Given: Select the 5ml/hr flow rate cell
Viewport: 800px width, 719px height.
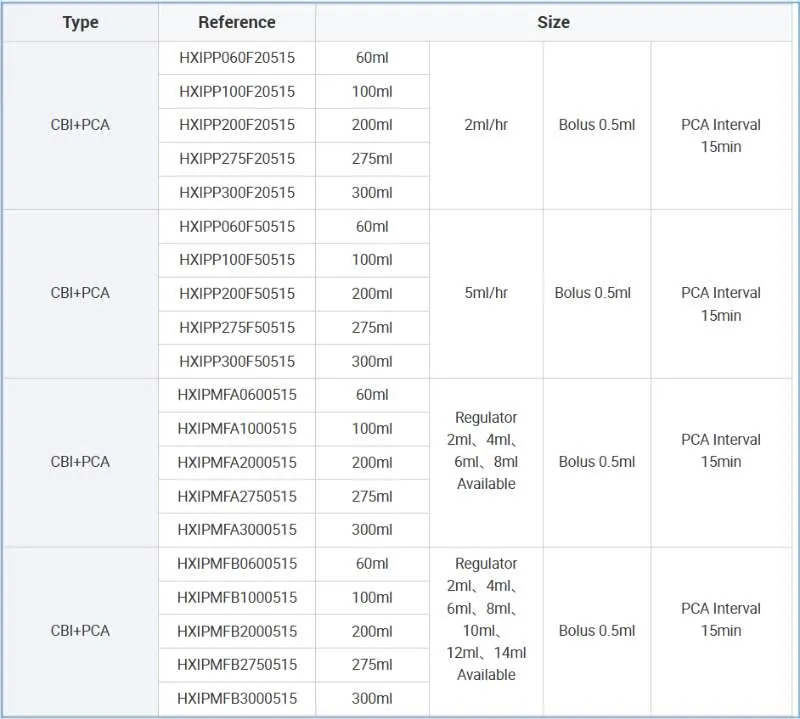Looking at the screenshot, I should click(486, 293).
